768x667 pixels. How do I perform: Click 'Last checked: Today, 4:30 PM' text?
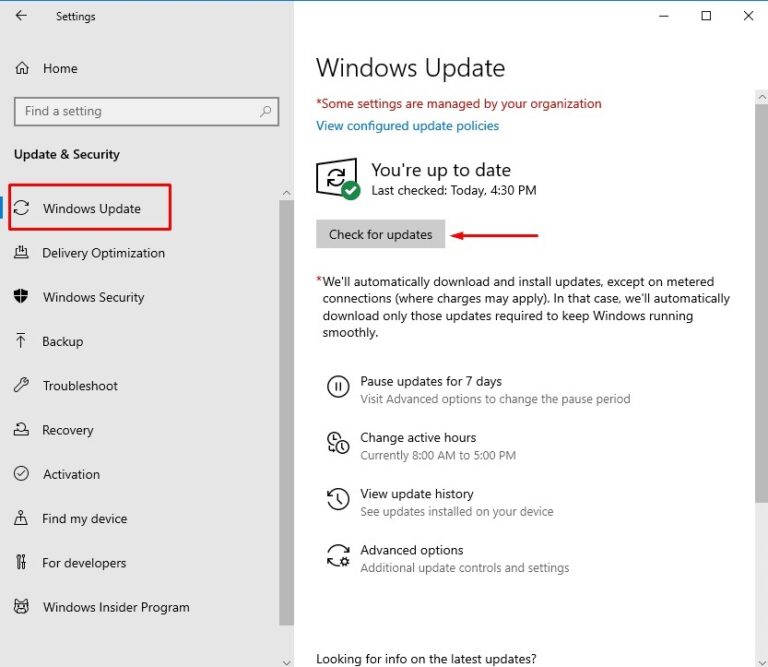click(454, 190)
